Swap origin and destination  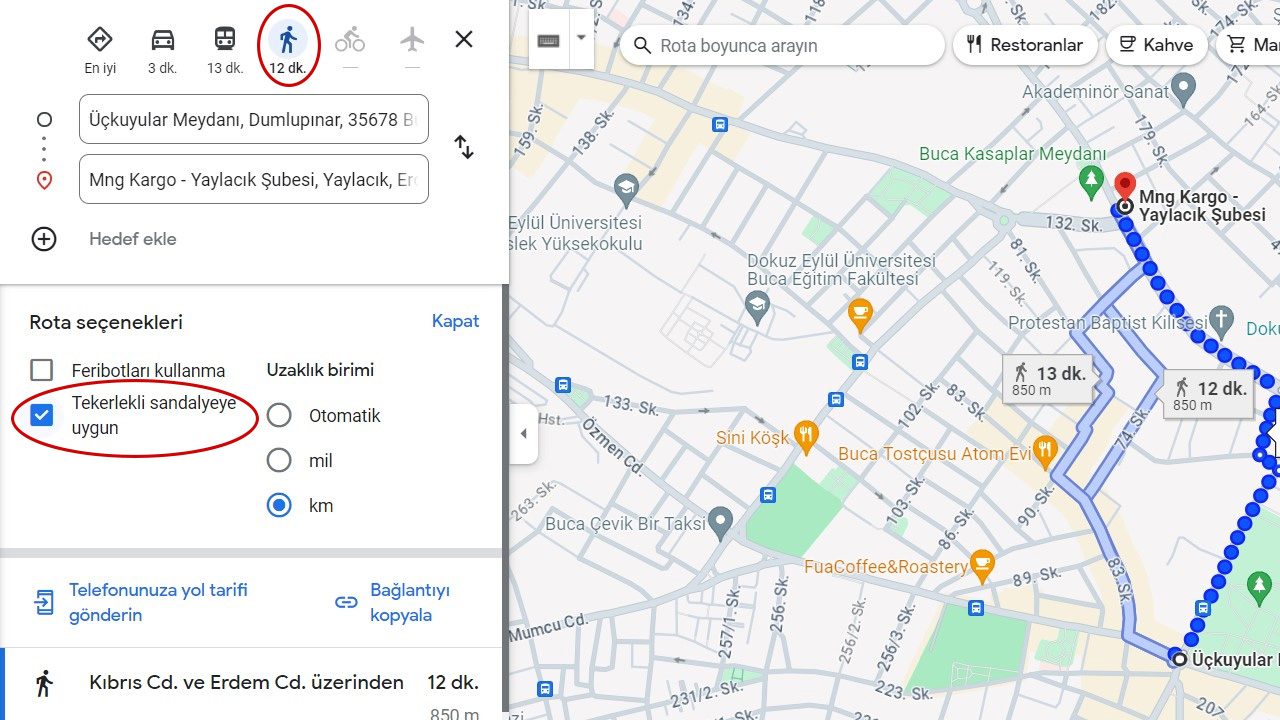click(x=464, y=147)
